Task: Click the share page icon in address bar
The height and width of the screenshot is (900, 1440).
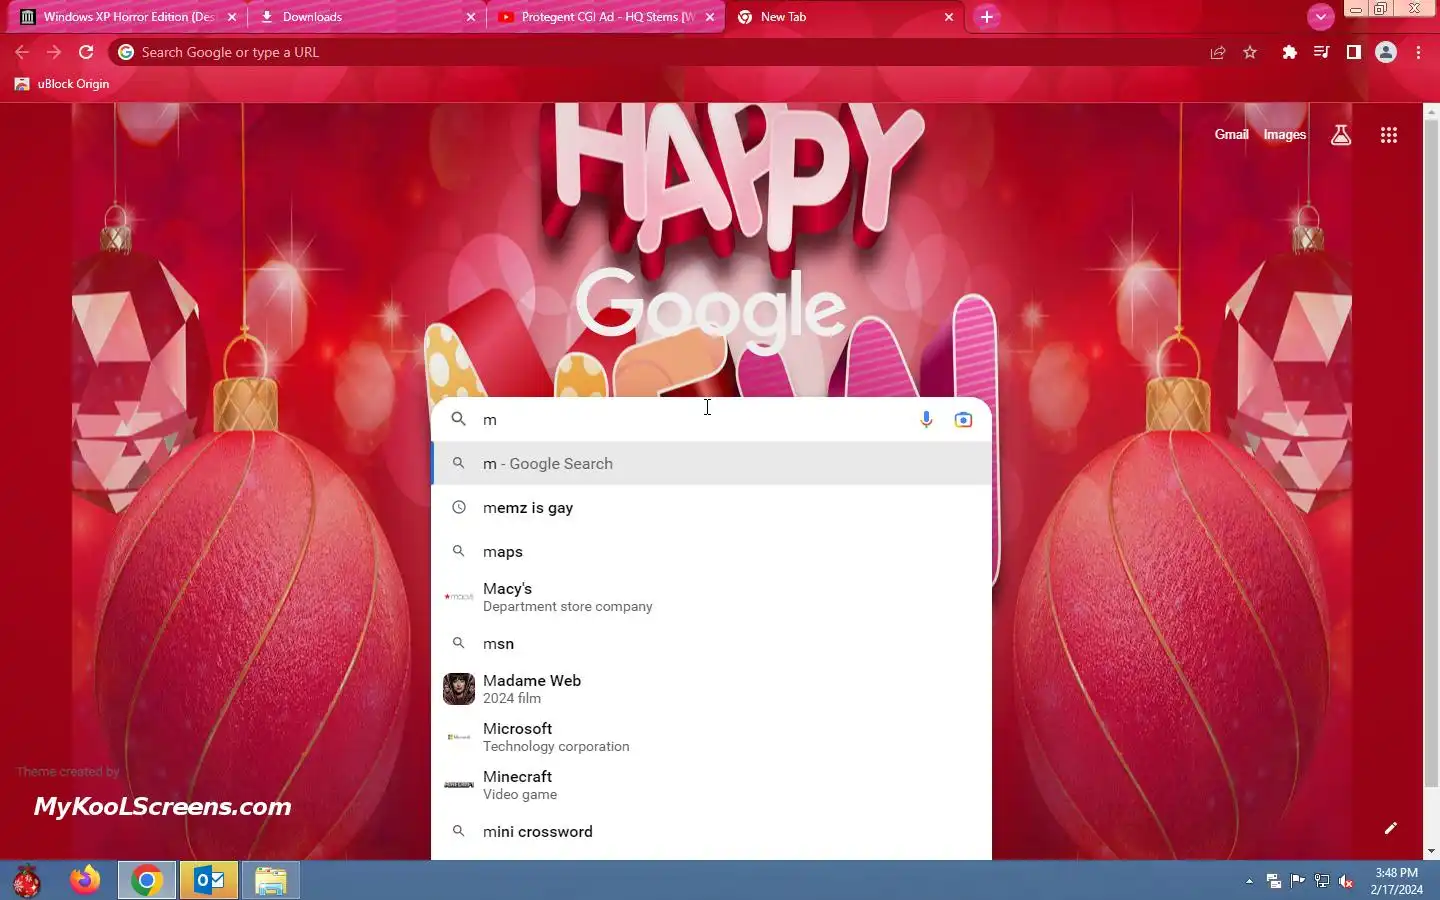Action: [x=1218, y=53]
